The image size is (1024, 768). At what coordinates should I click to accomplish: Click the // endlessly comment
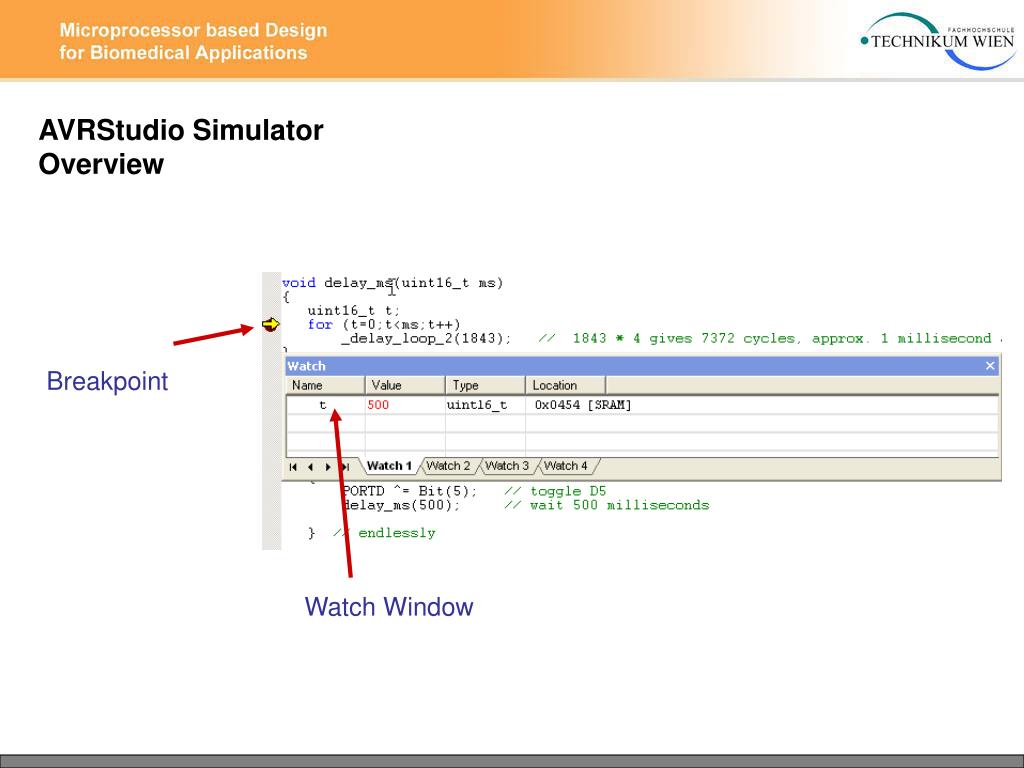384,533
